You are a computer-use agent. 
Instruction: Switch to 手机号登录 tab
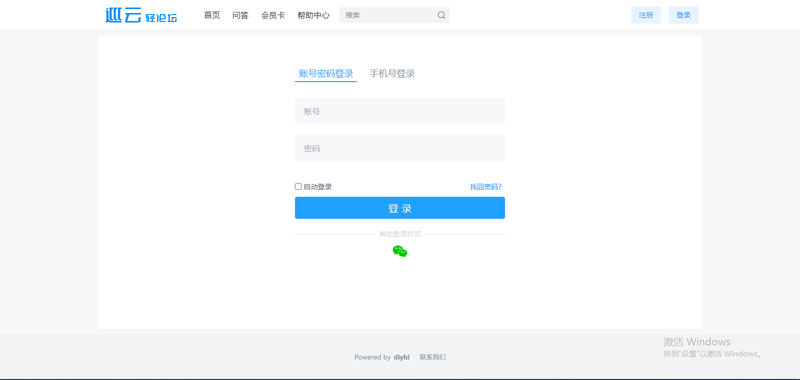[x=392, y=73]
